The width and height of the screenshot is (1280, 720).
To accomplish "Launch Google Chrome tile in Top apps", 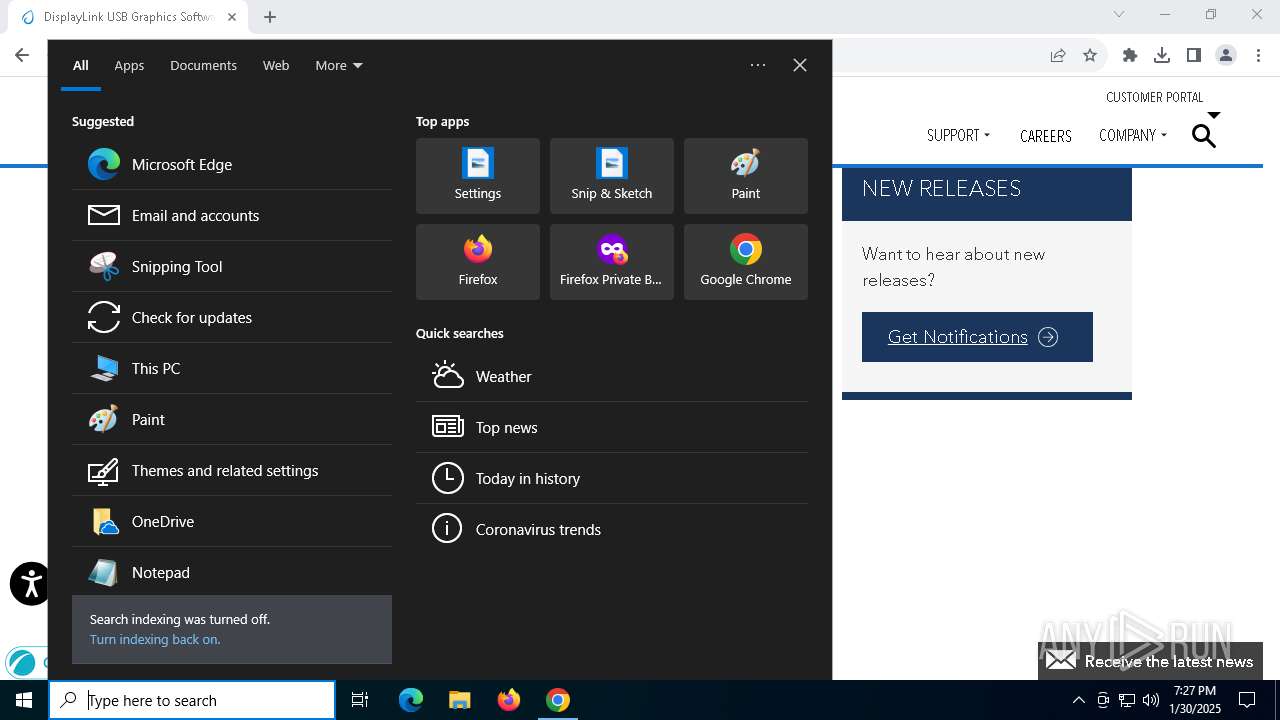I will tap(746, 262).
